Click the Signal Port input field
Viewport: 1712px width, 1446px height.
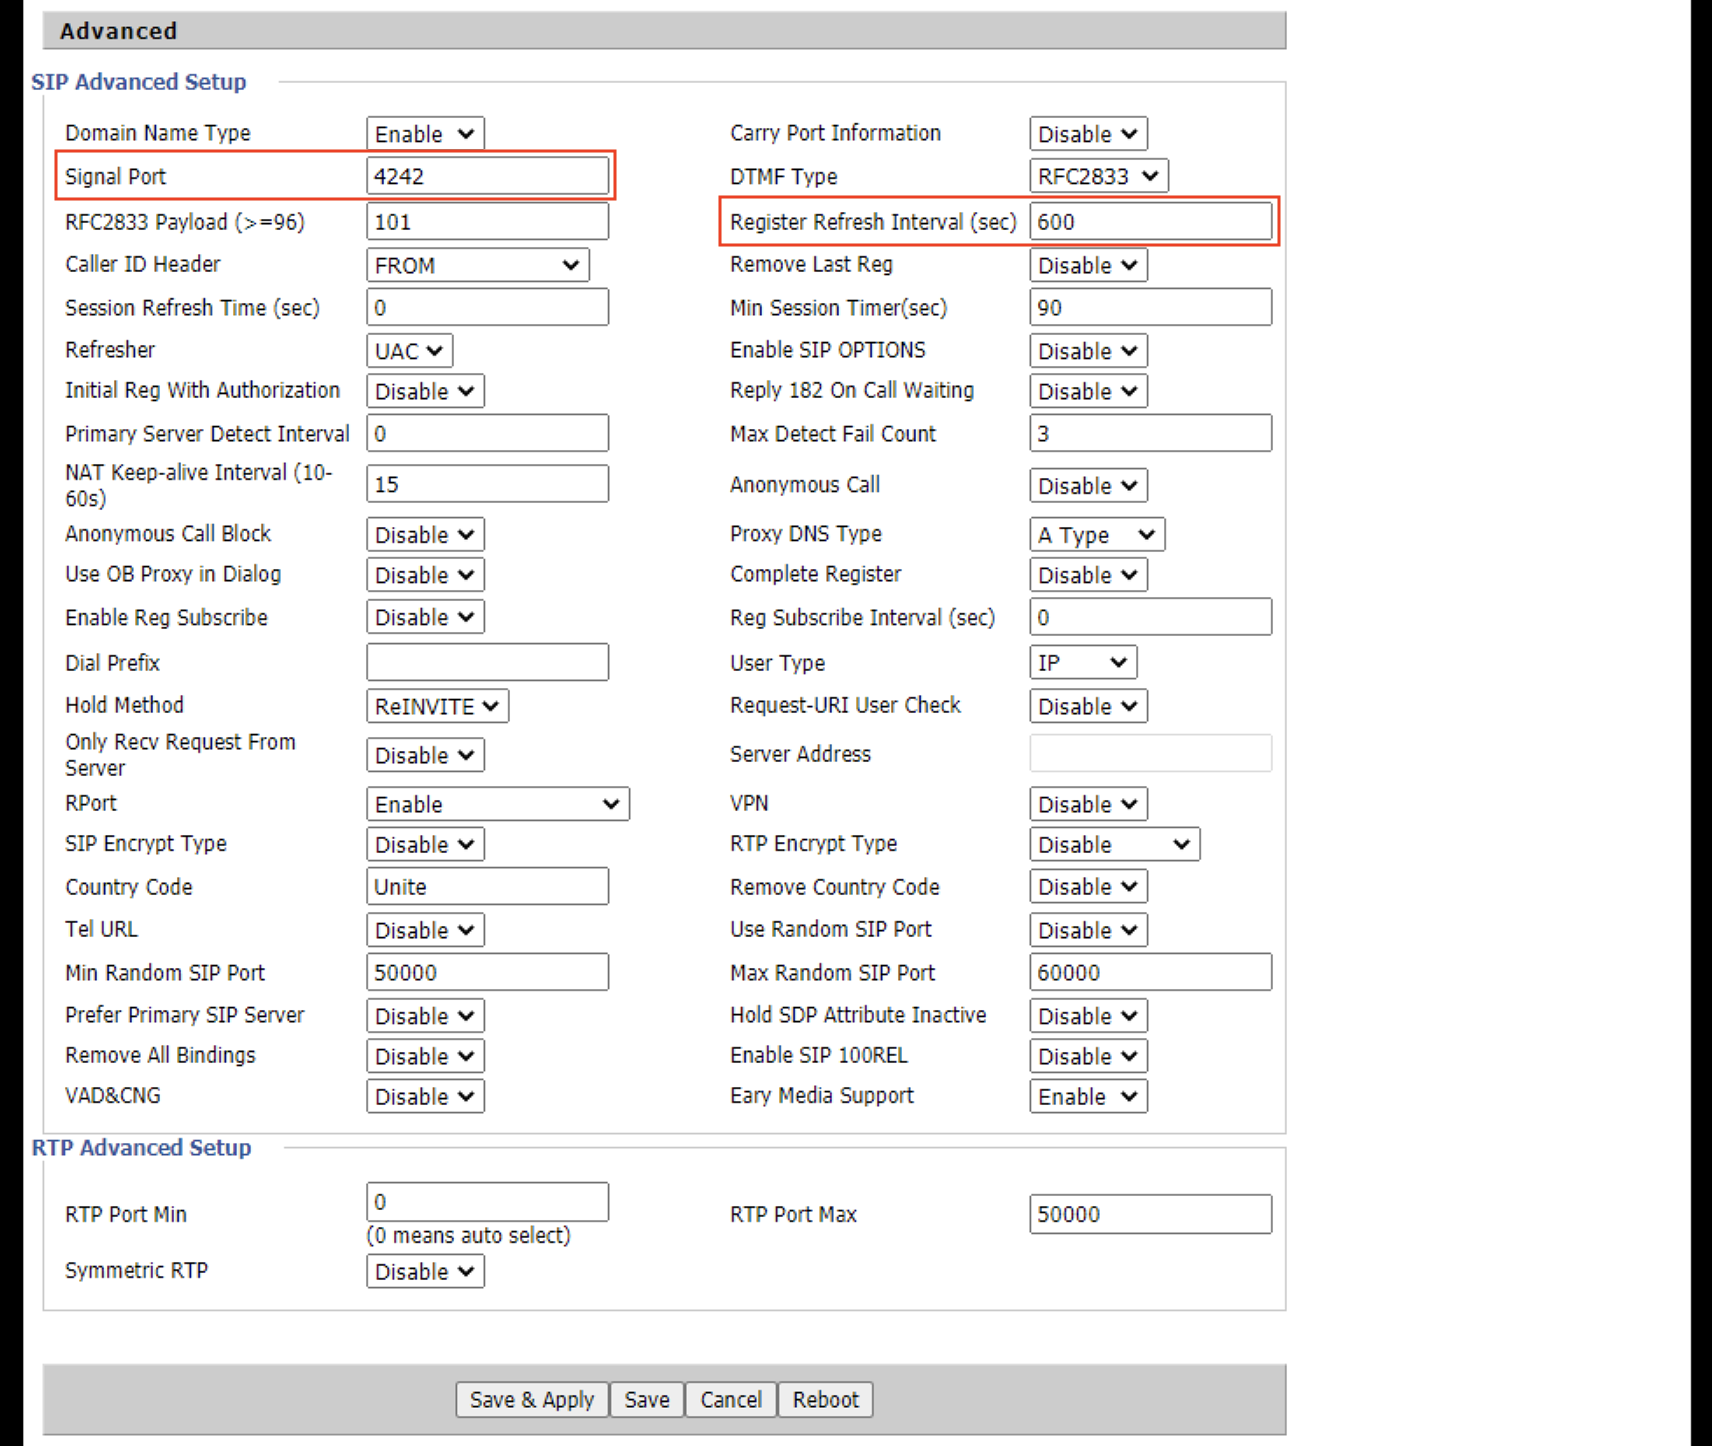point(488,176)
